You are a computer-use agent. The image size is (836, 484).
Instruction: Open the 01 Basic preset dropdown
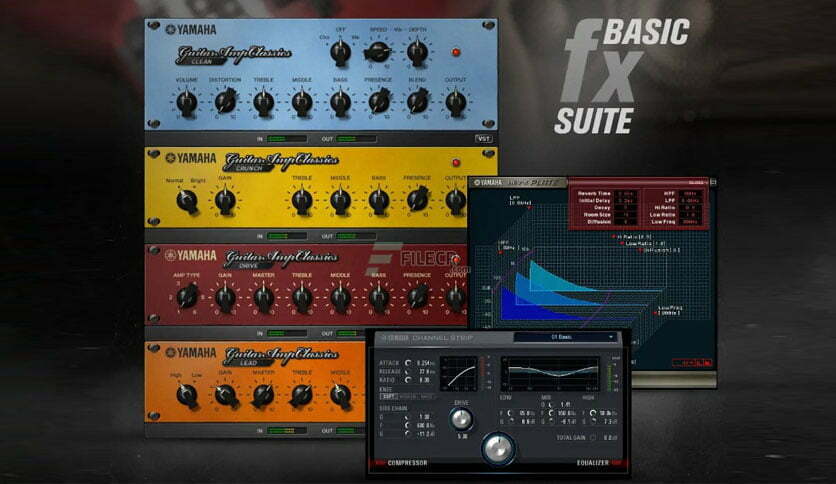point(567,337)
